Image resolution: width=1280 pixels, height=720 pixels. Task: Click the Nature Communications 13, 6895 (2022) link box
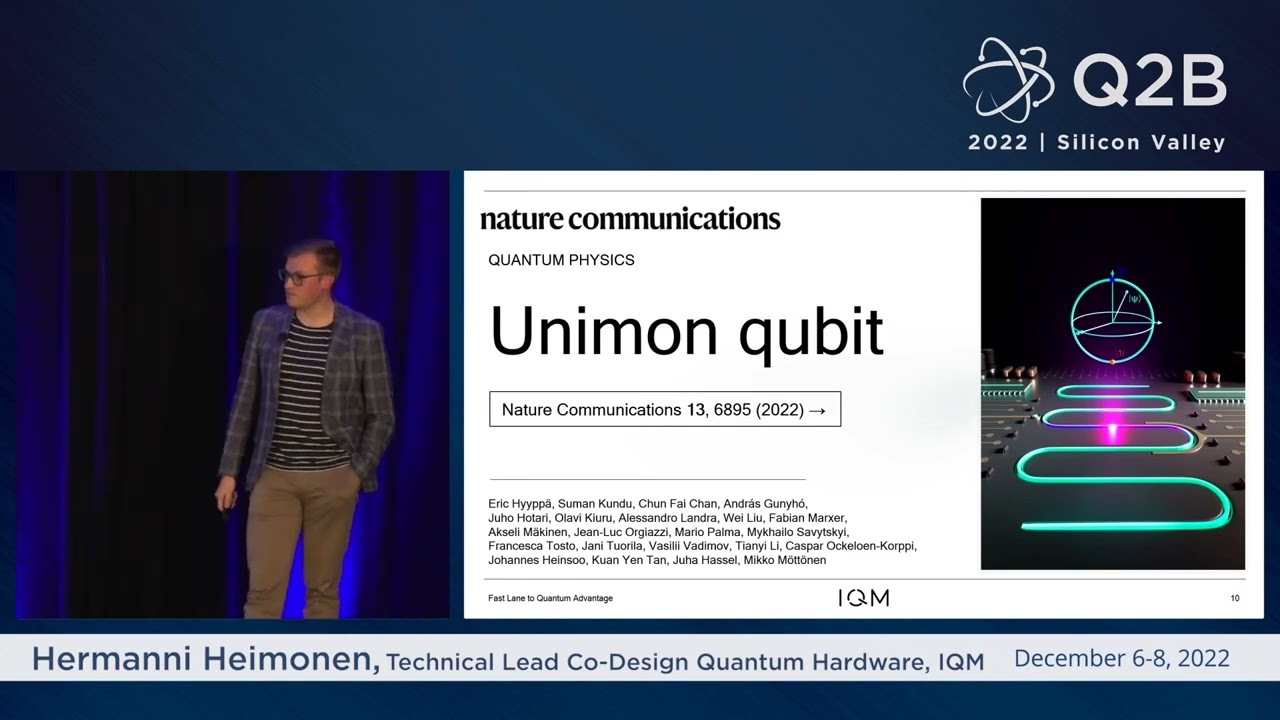pos(665,409)
